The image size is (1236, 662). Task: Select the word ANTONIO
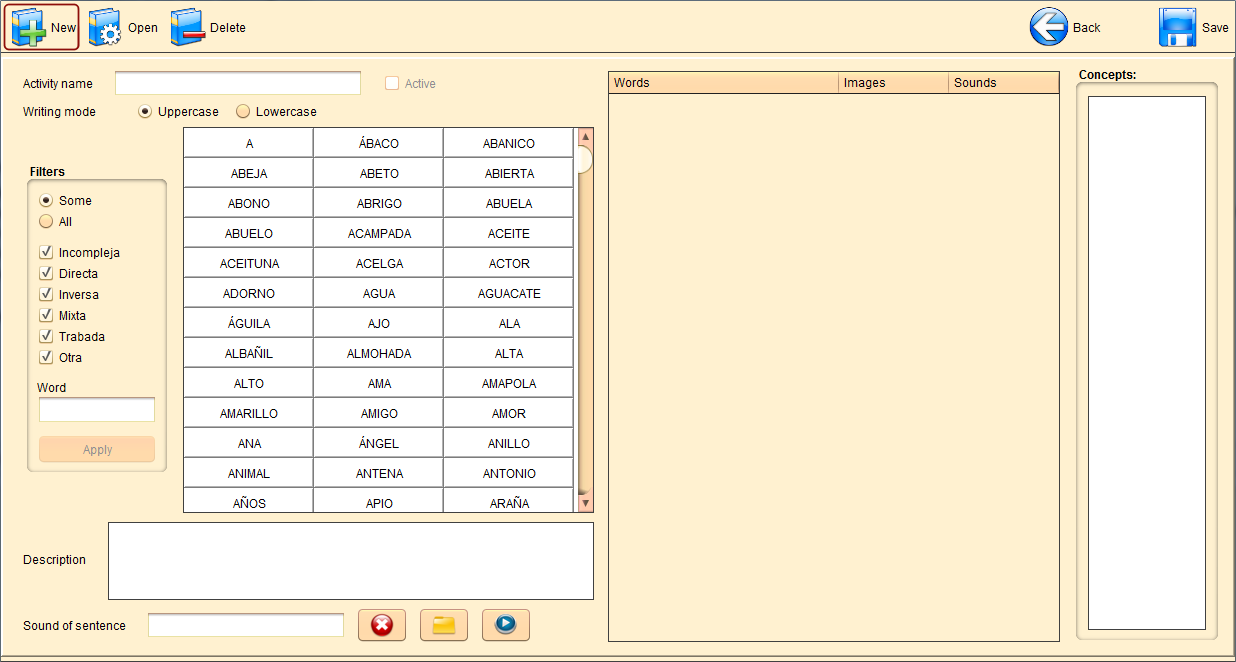pos(508,473)
